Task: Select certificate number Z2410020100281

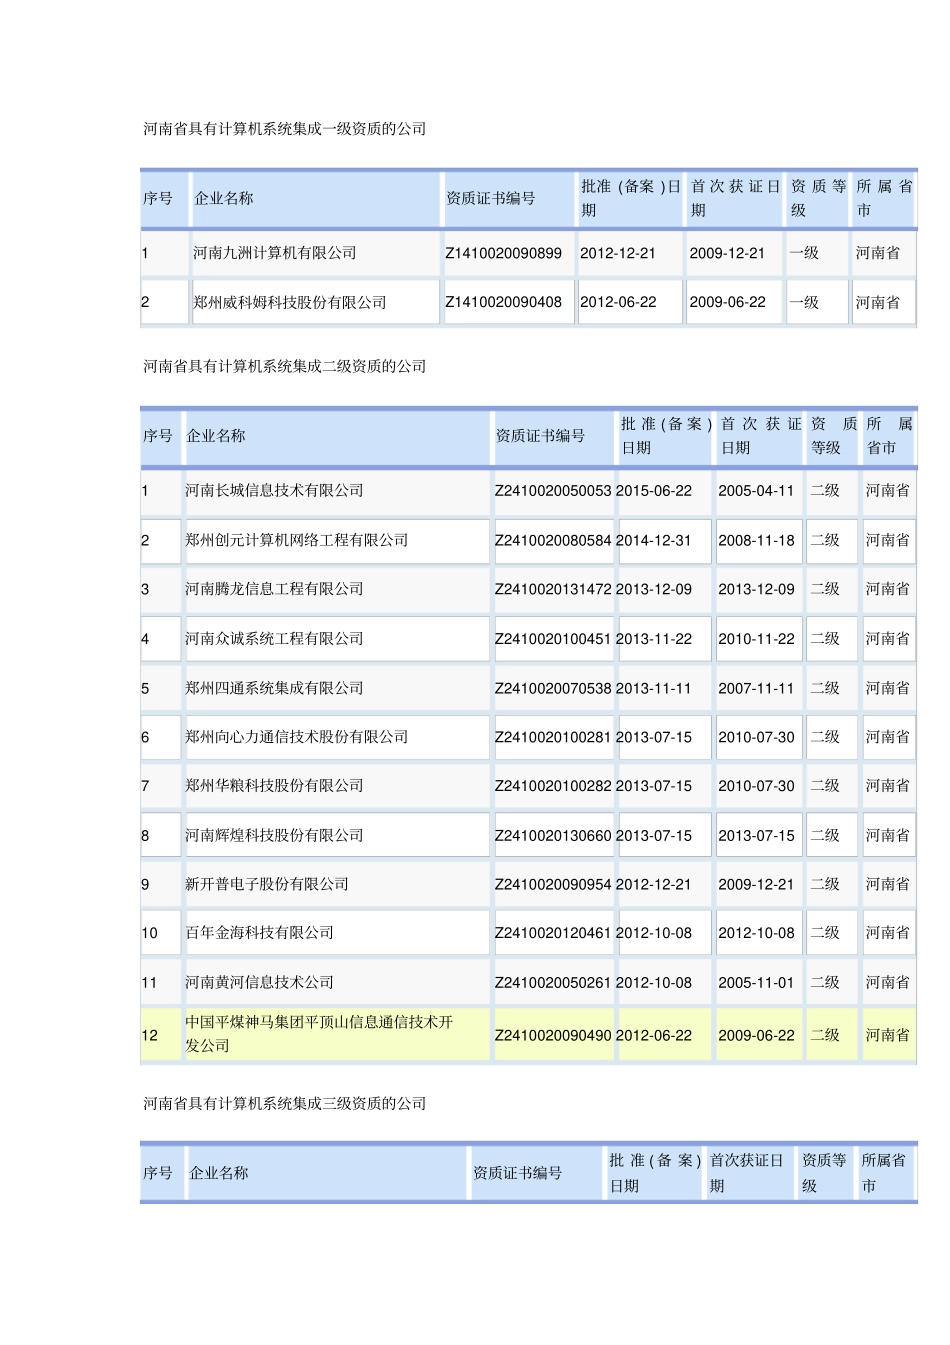Action: pyautogui.click(x=553, y=737)
